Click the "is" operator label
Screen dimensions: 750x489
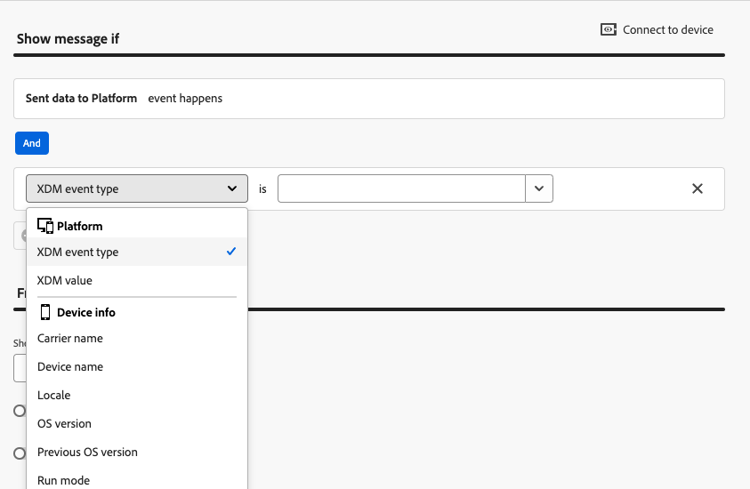click(263, 189)
